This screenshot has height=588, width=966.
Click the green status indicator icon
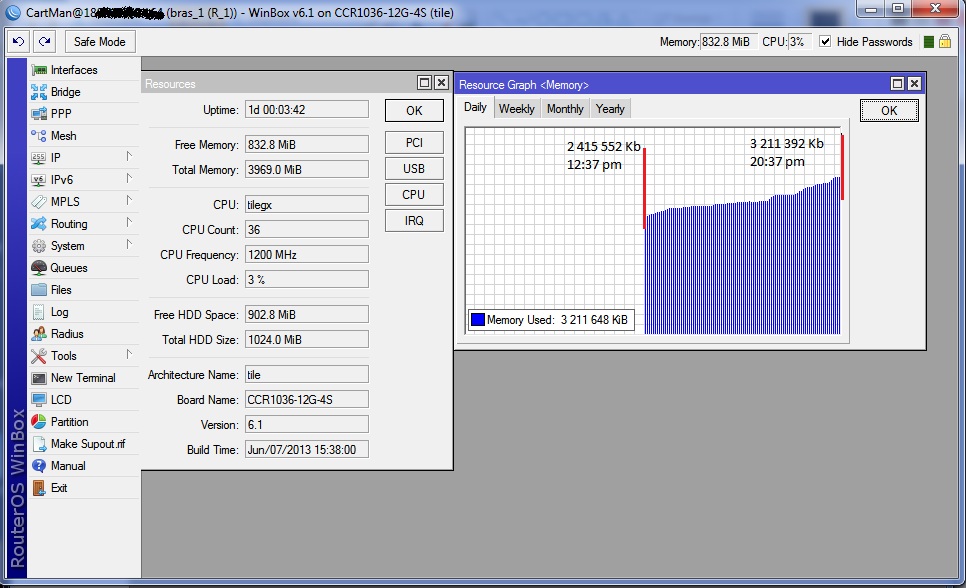point(928,42)
